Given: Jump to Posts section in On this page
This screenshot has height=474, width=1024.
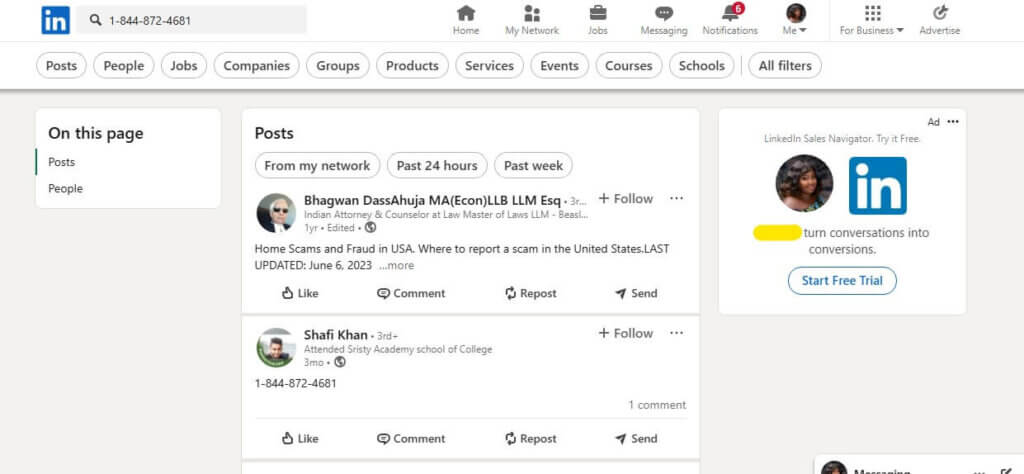Looking at the screenshot, I should tap(61, 162).
